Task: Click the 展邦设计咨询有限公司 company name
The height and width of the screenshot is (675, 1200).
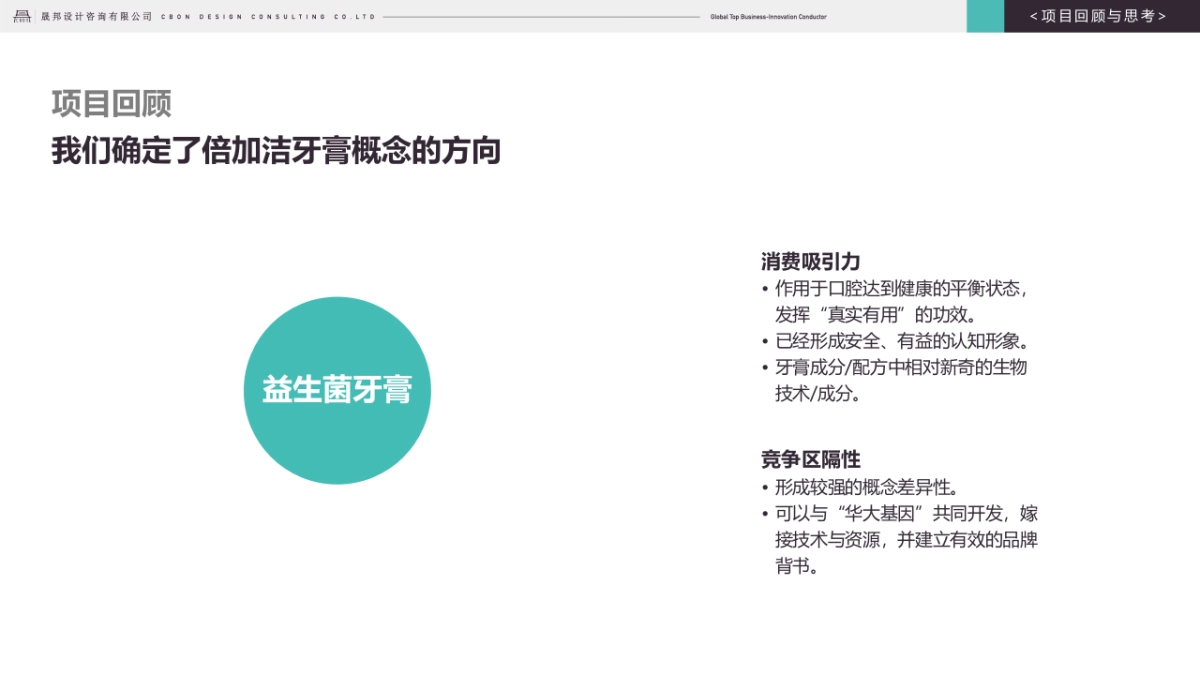Action: tap(95, 16)
